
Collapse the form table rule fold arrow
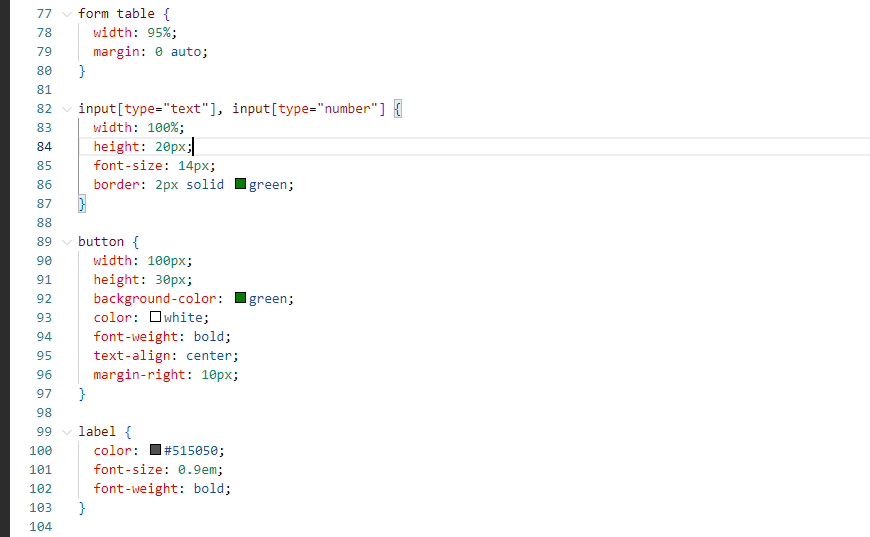tap(67, 14)
